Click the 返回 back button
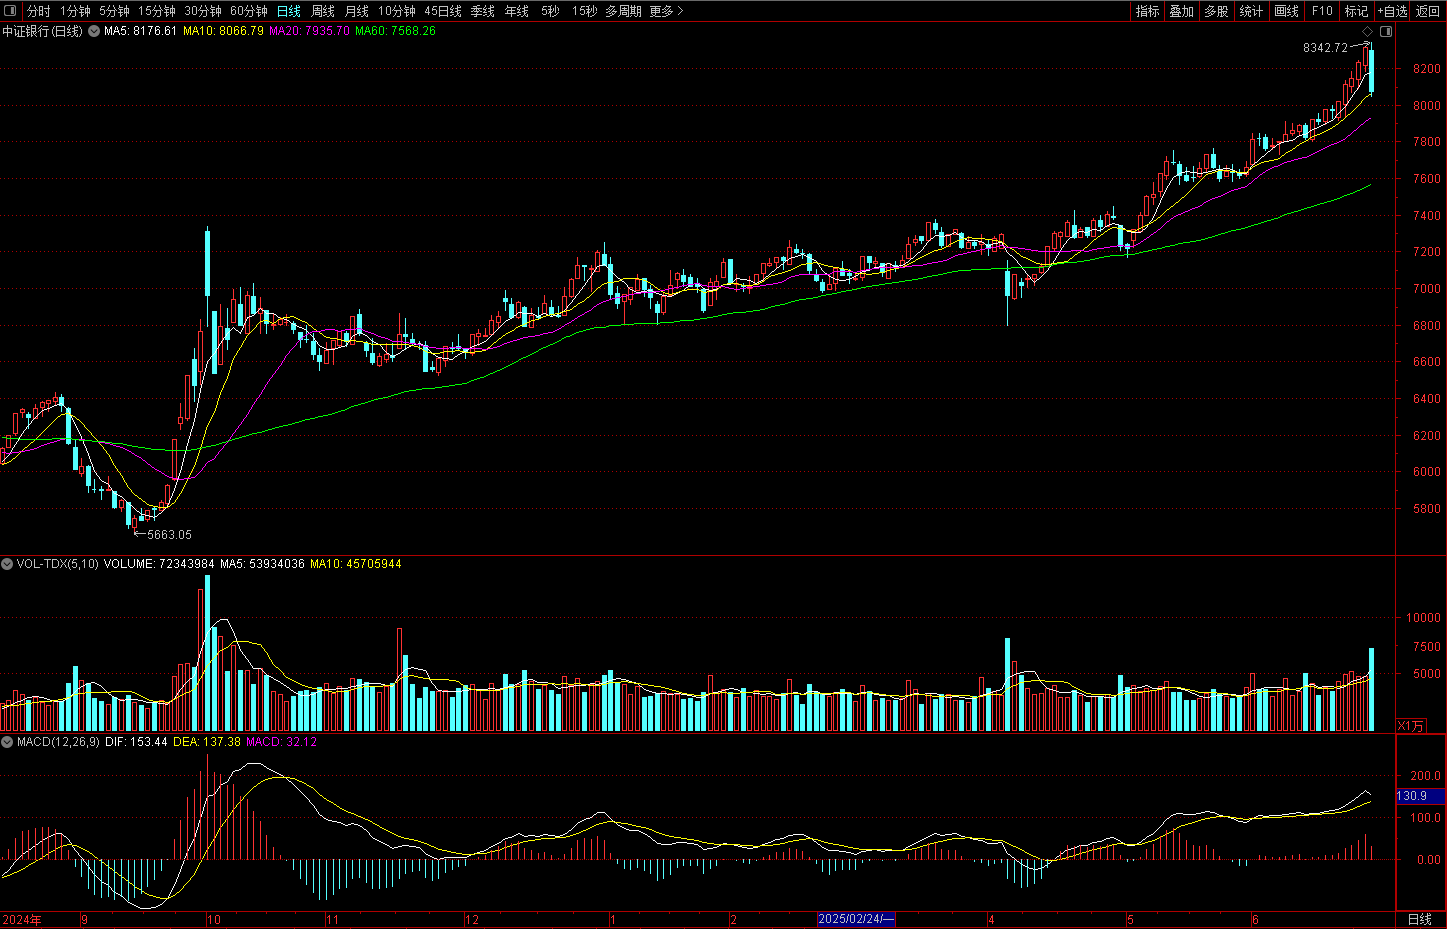This screenshot has width=1447, height=929. click(1428, 11)
